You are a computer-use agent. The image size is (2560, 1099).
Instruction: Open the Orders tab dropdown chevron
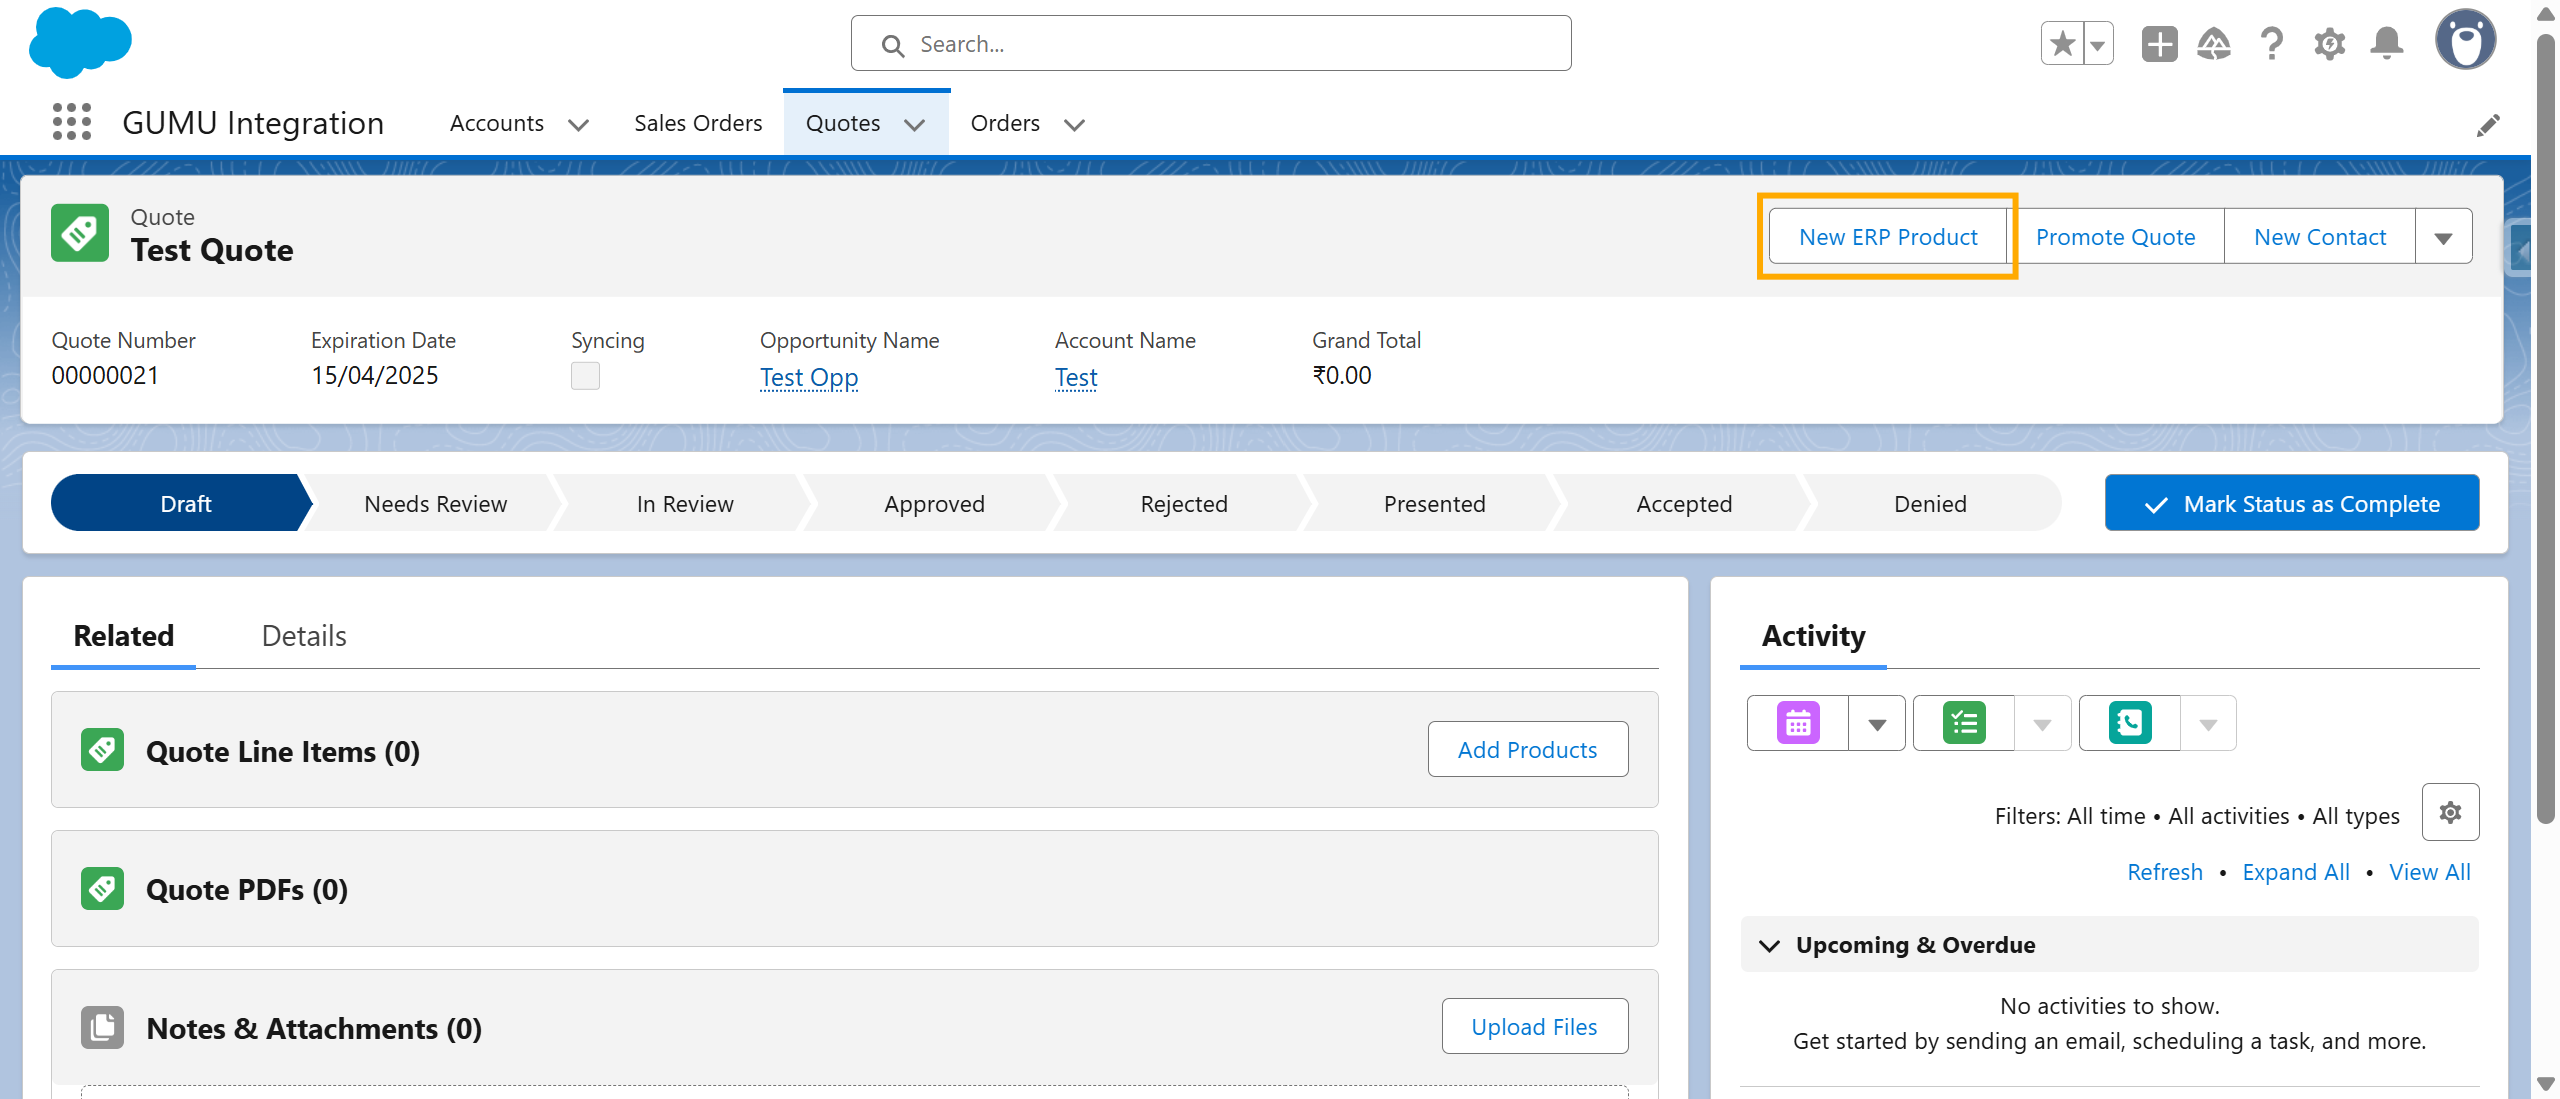pos(1074,124)
